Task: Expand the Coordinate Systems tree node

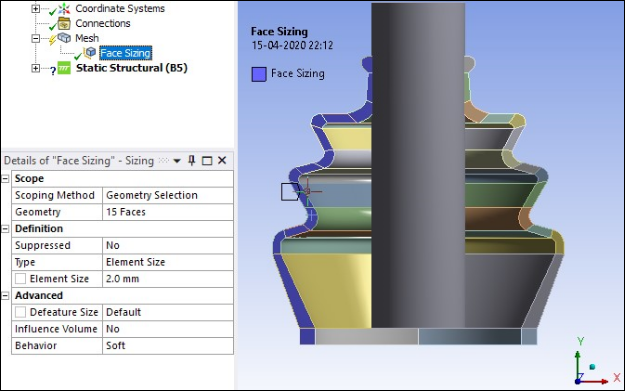Action: (x=35, y=8)
